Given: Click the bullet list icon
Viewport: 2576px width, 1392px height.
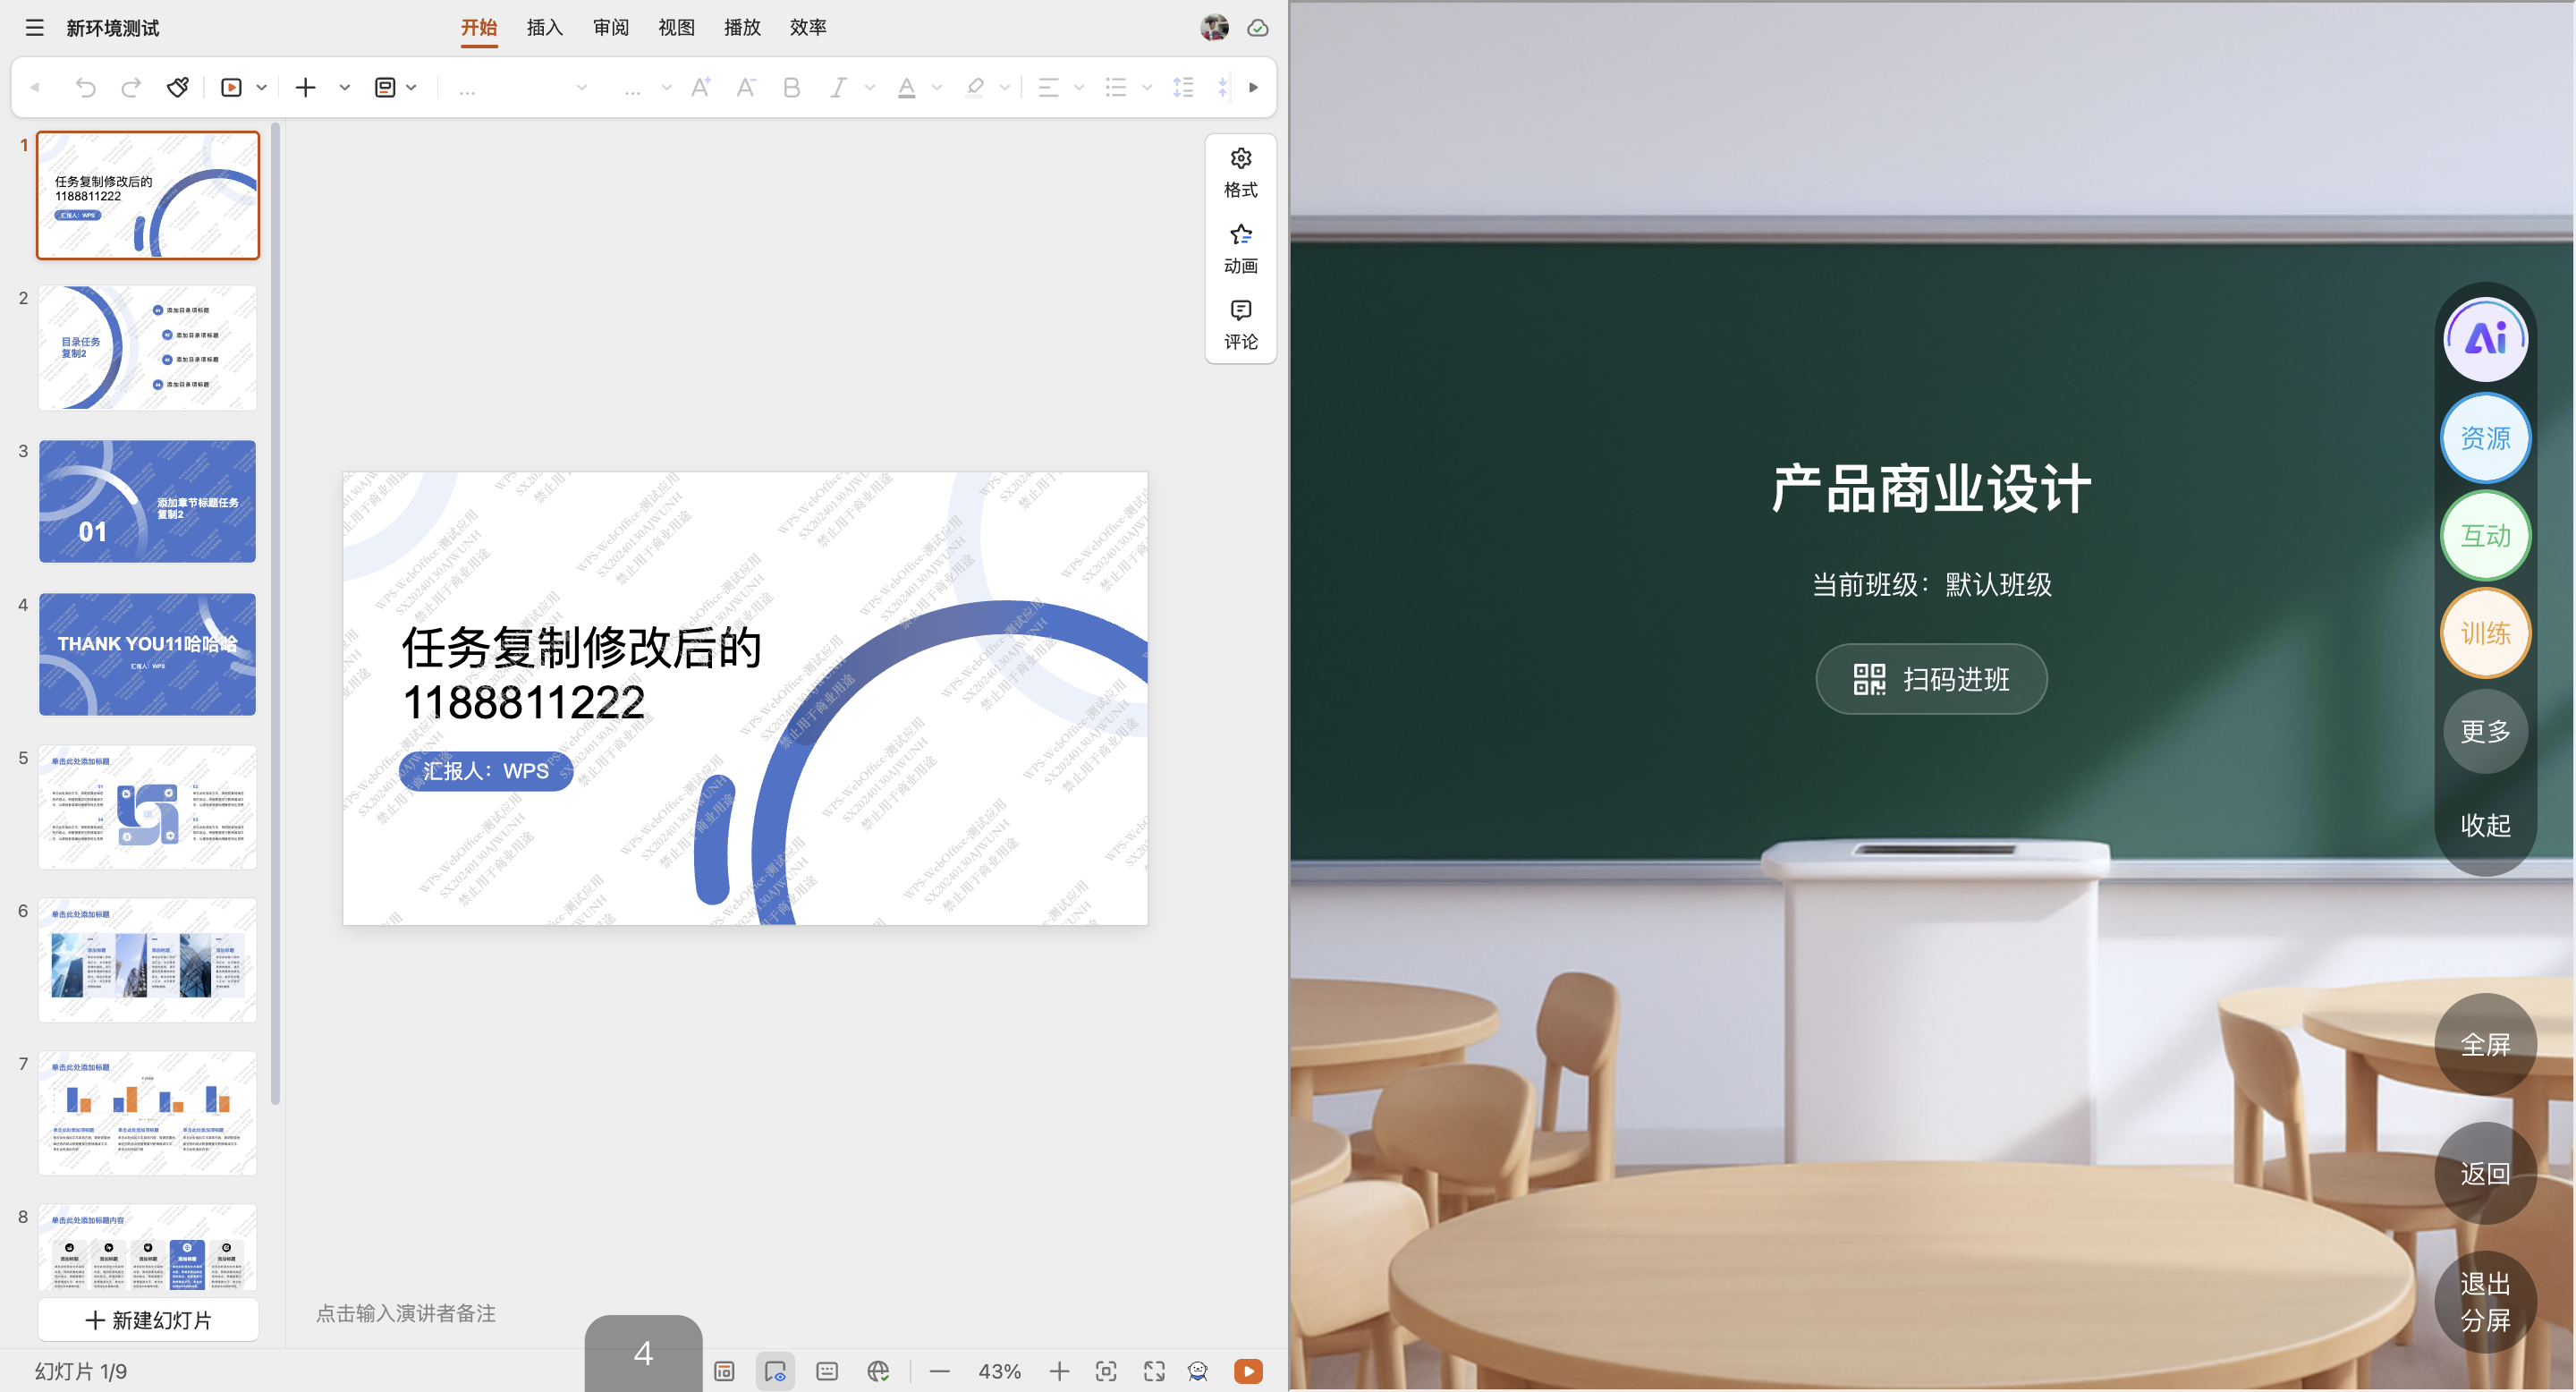Looking at the screenshot, I should (1116, 88).
